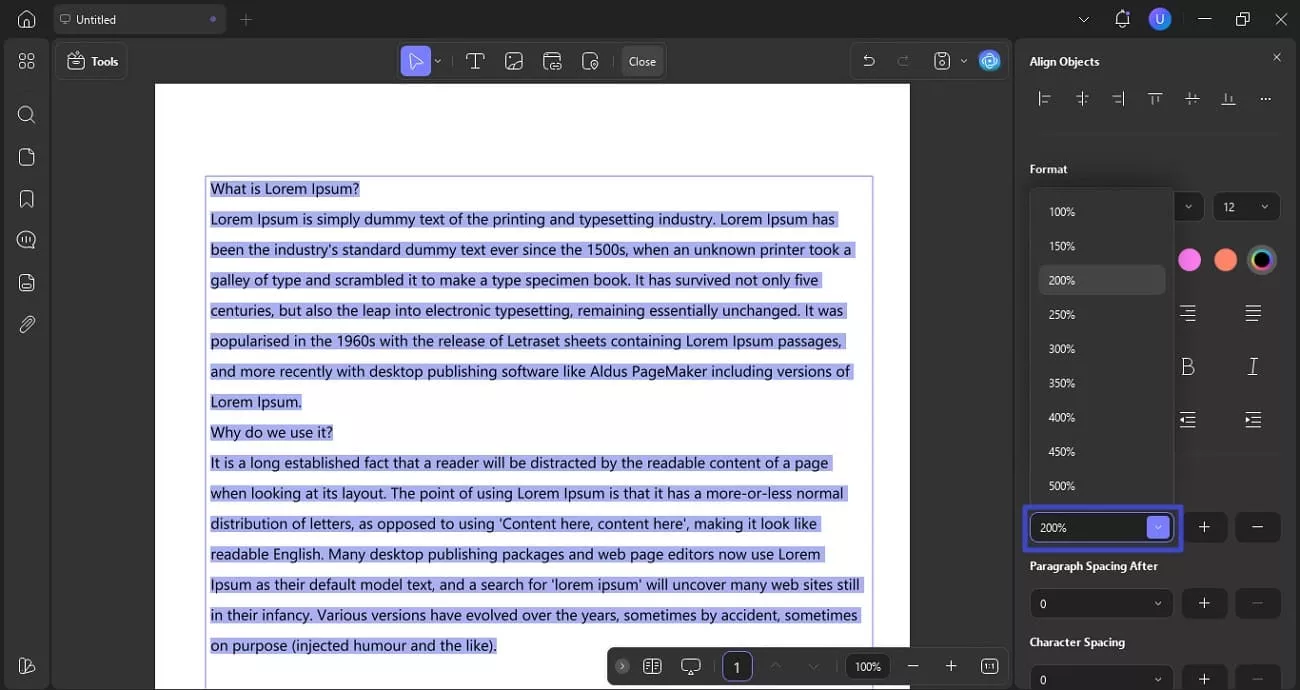Open the Comments panel in the sidebar
This screenshot has height=690, width=1300.
pos(26,239)
